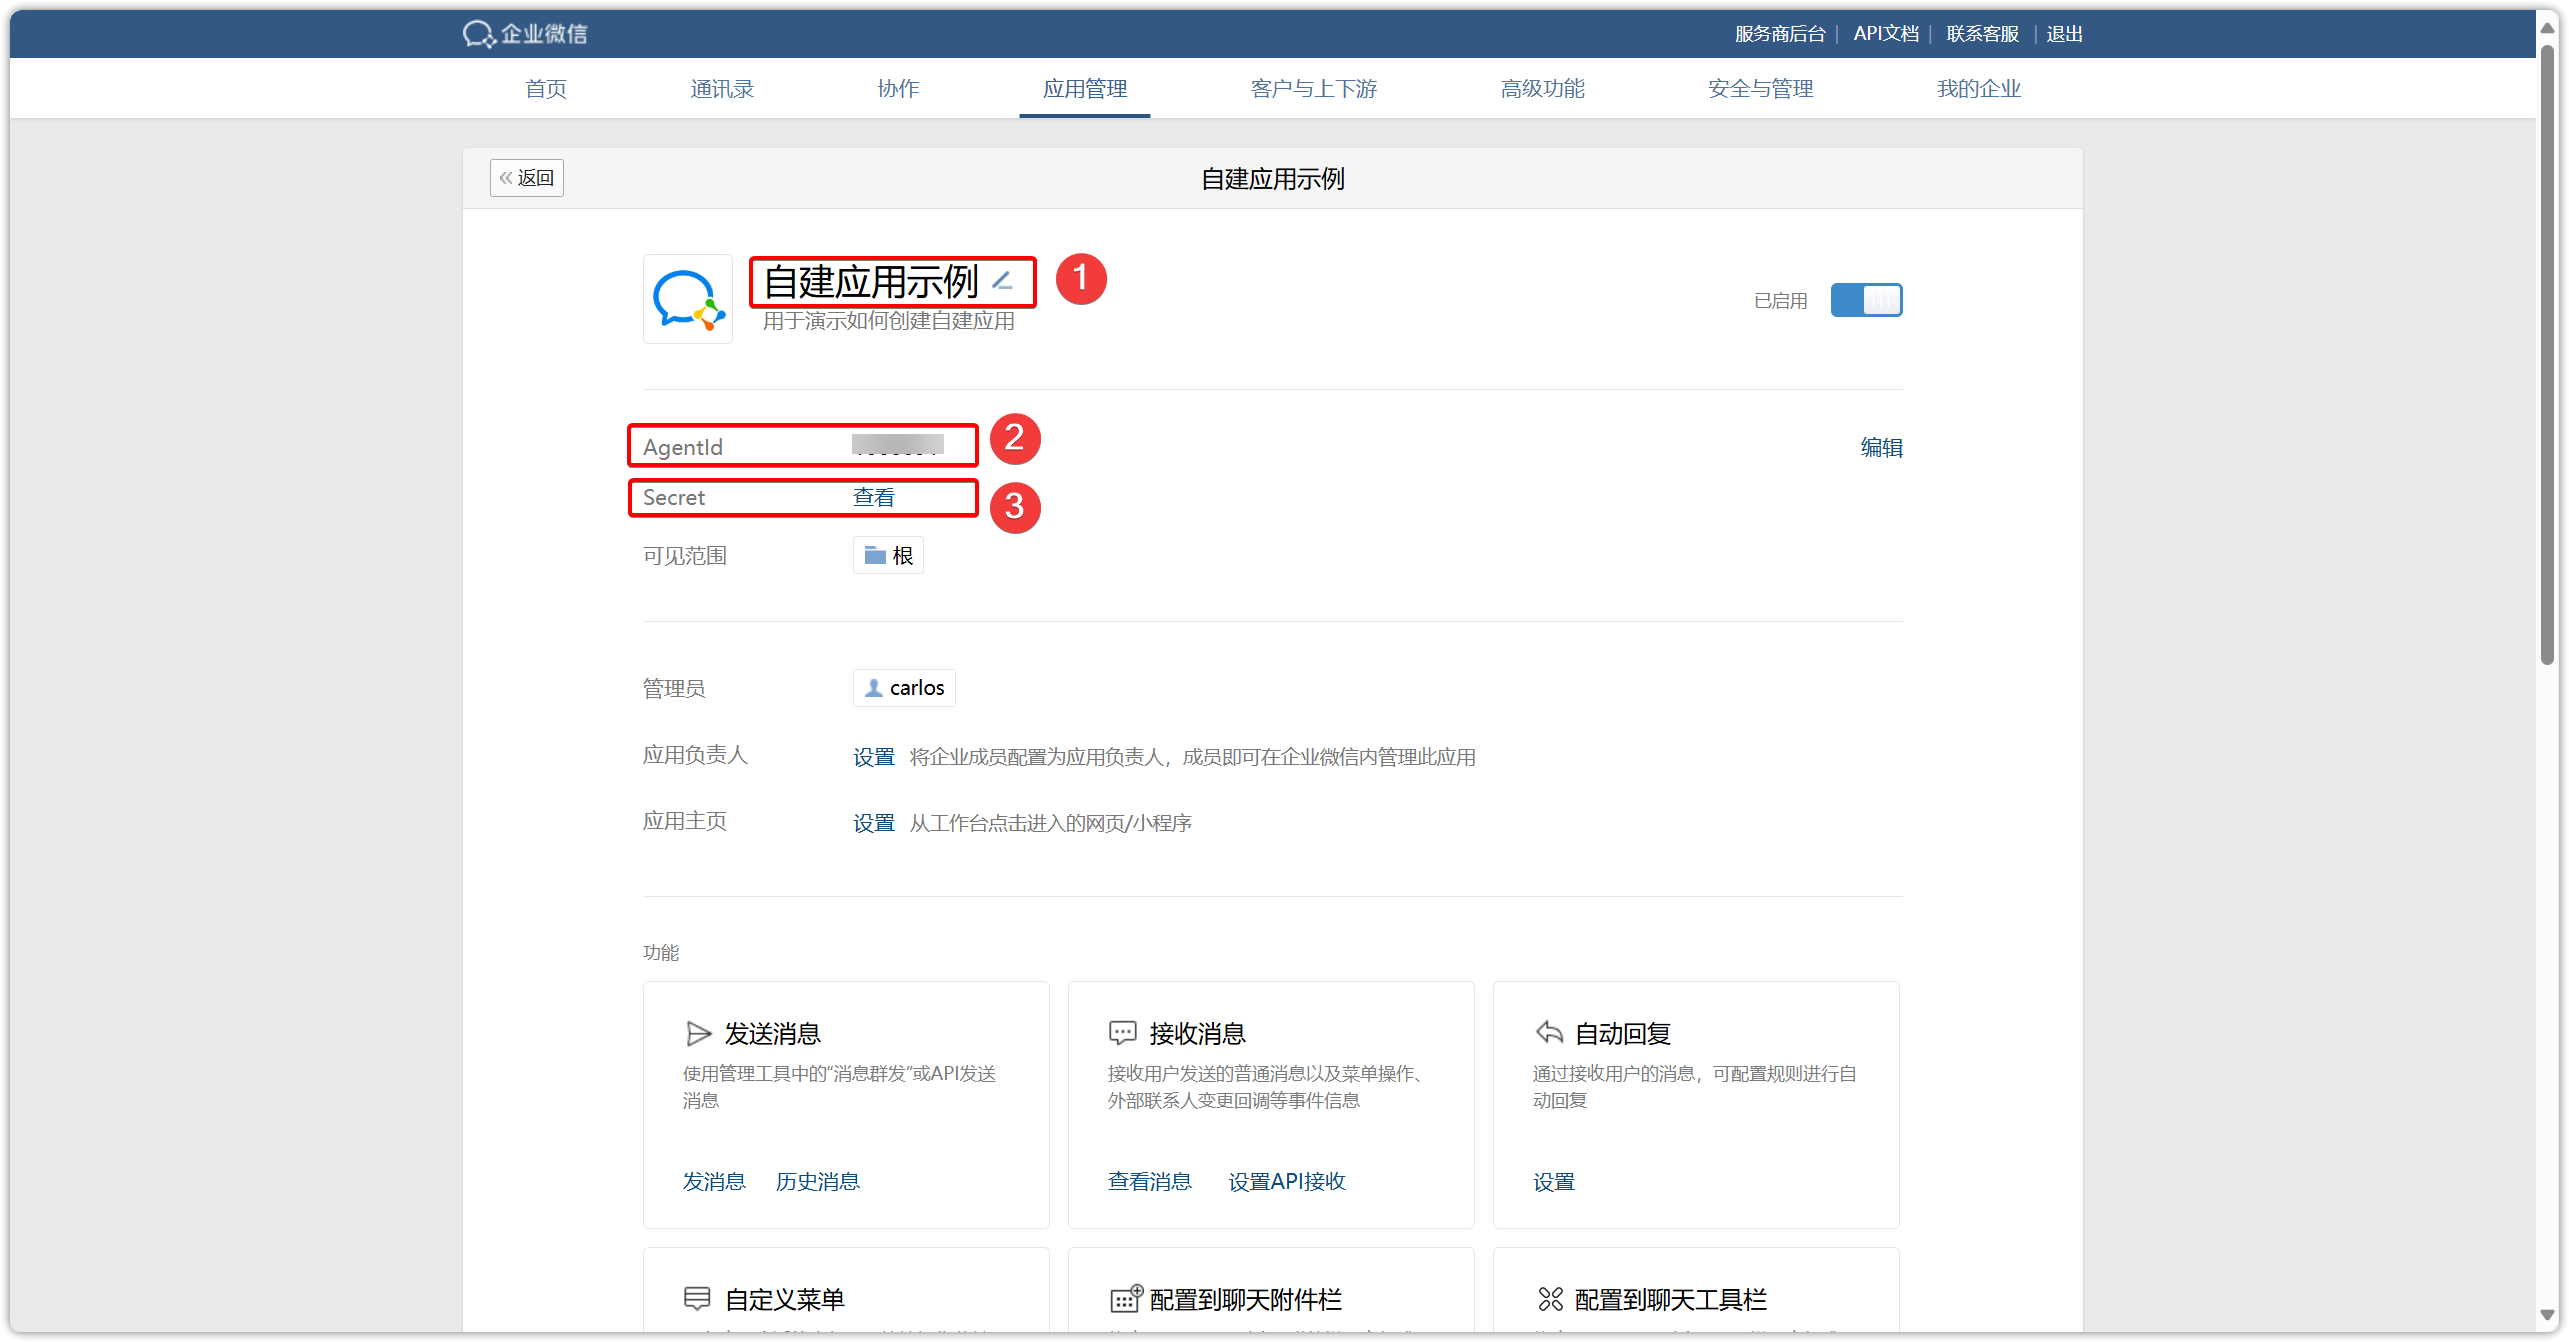Click 设置 under 自动回复
2569x1342 pixels.
[x=1554, y=1183]
